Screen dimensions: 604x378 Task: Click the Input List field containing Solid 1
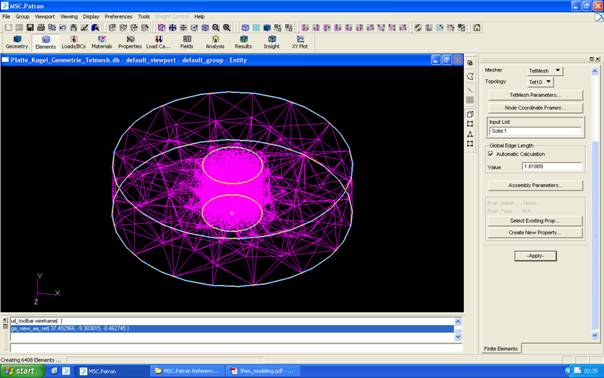535,131
